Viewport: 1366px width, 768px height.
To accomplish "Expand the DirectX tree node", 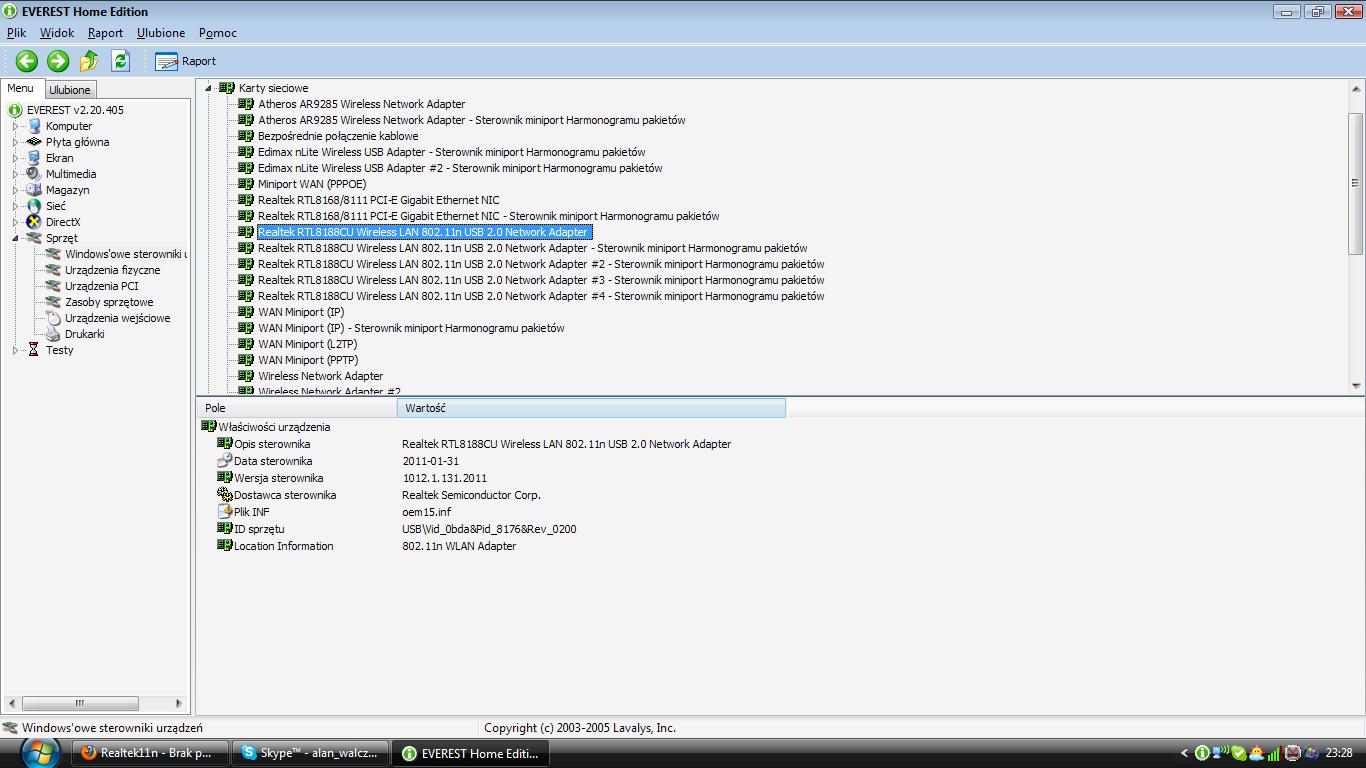I will pos(15,222).
